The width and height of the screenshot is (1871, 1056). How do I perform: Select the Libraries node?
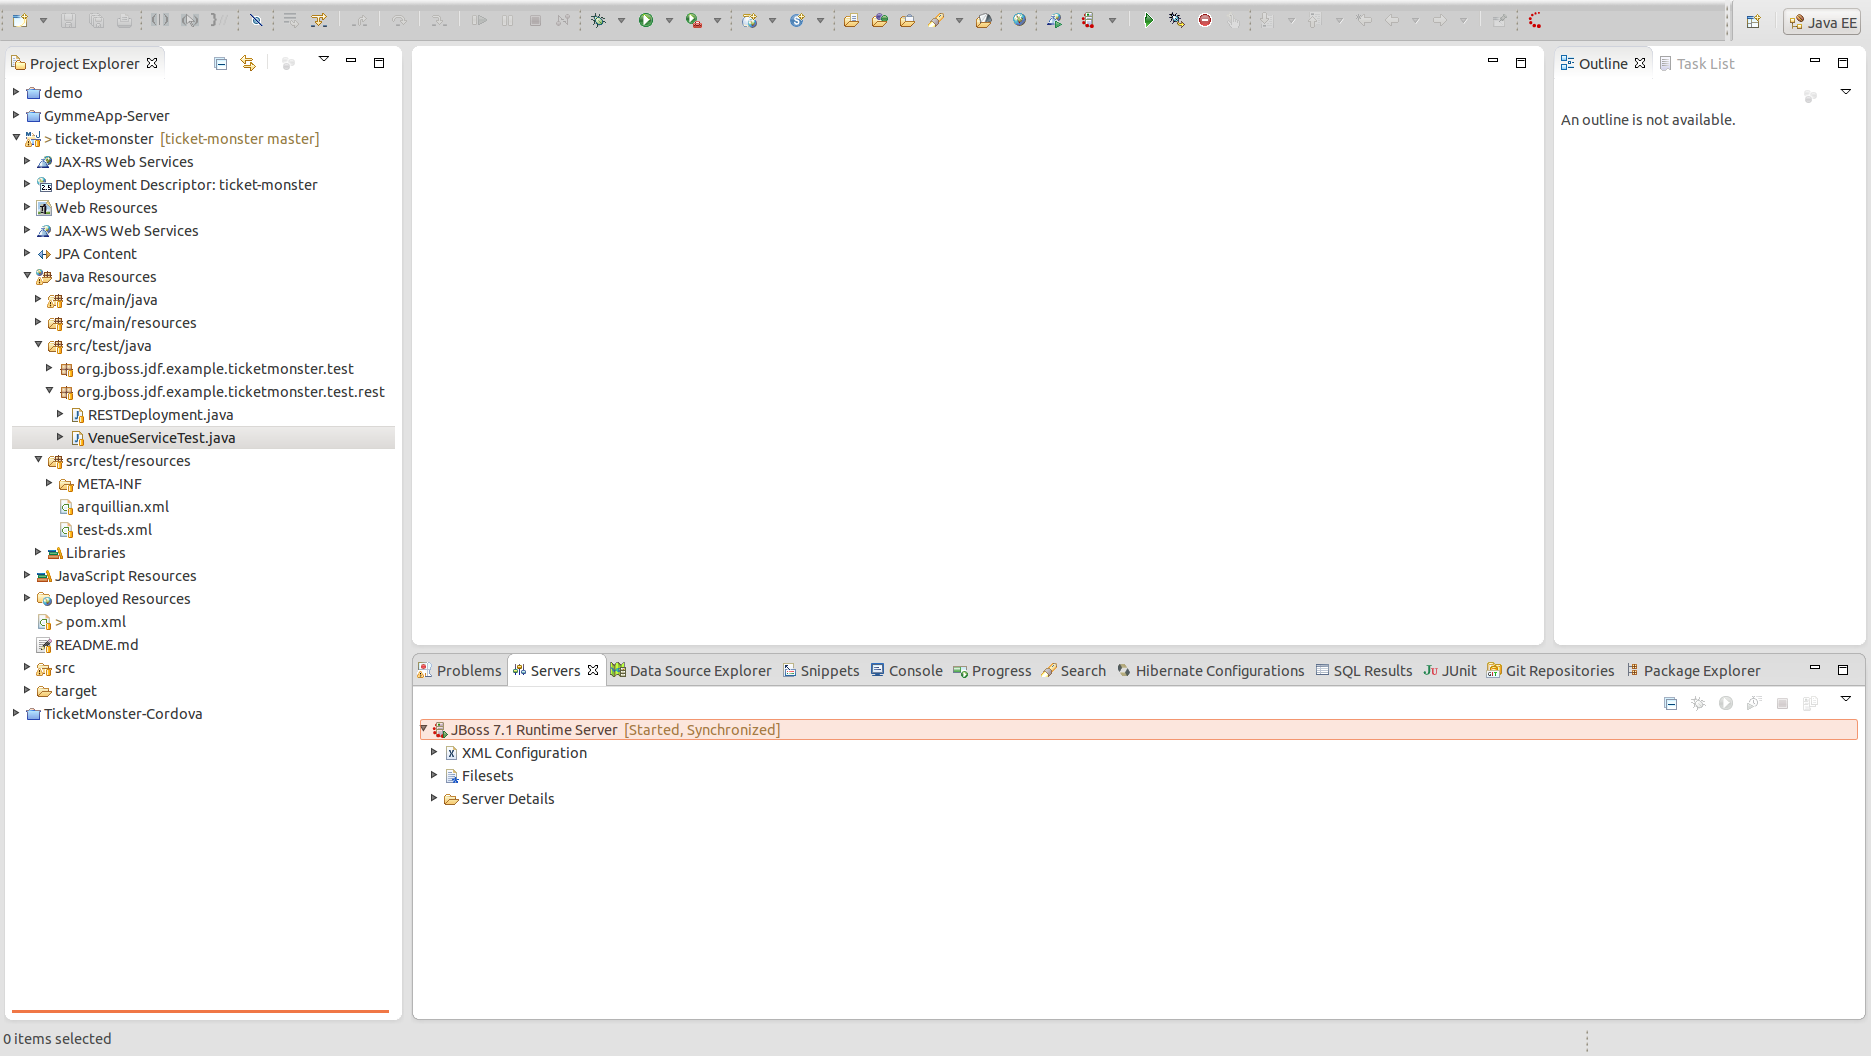95,553
